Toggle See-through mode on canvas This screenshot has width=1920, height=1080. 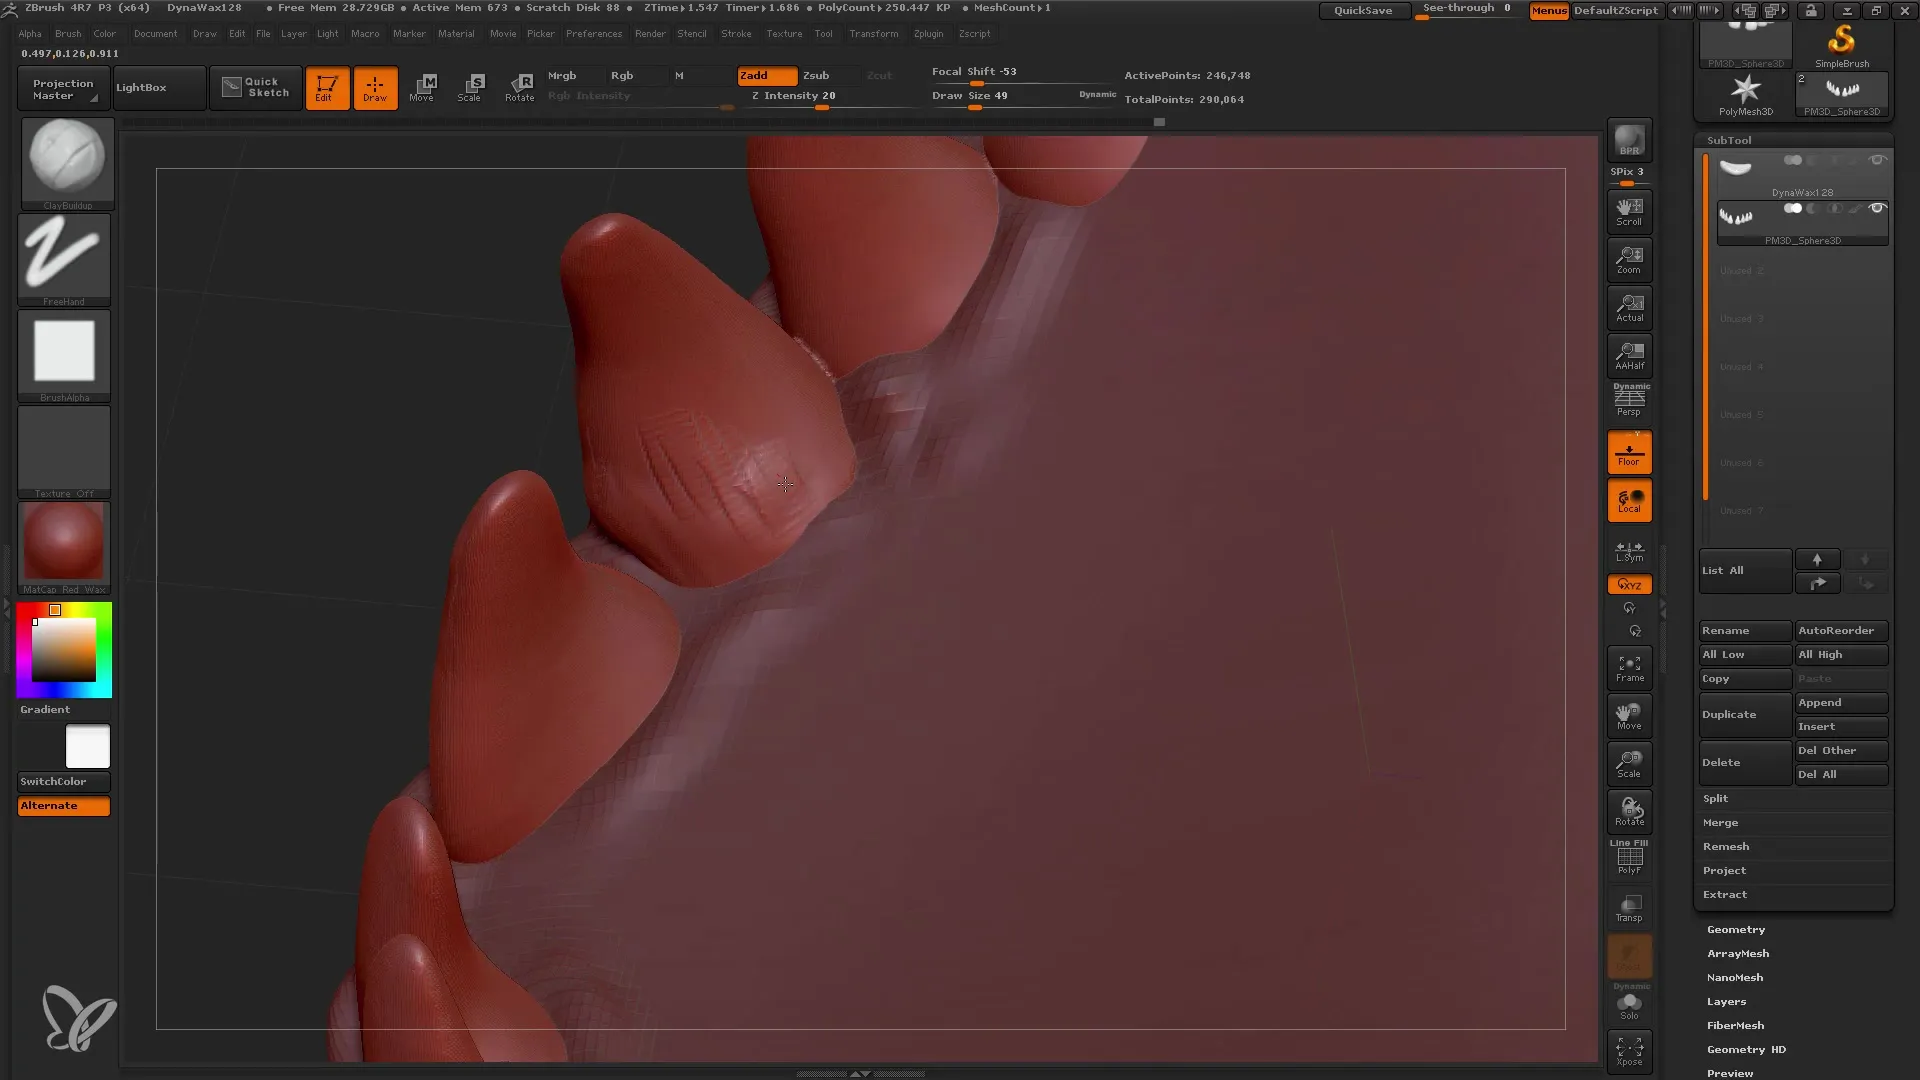coord(1468,9)
